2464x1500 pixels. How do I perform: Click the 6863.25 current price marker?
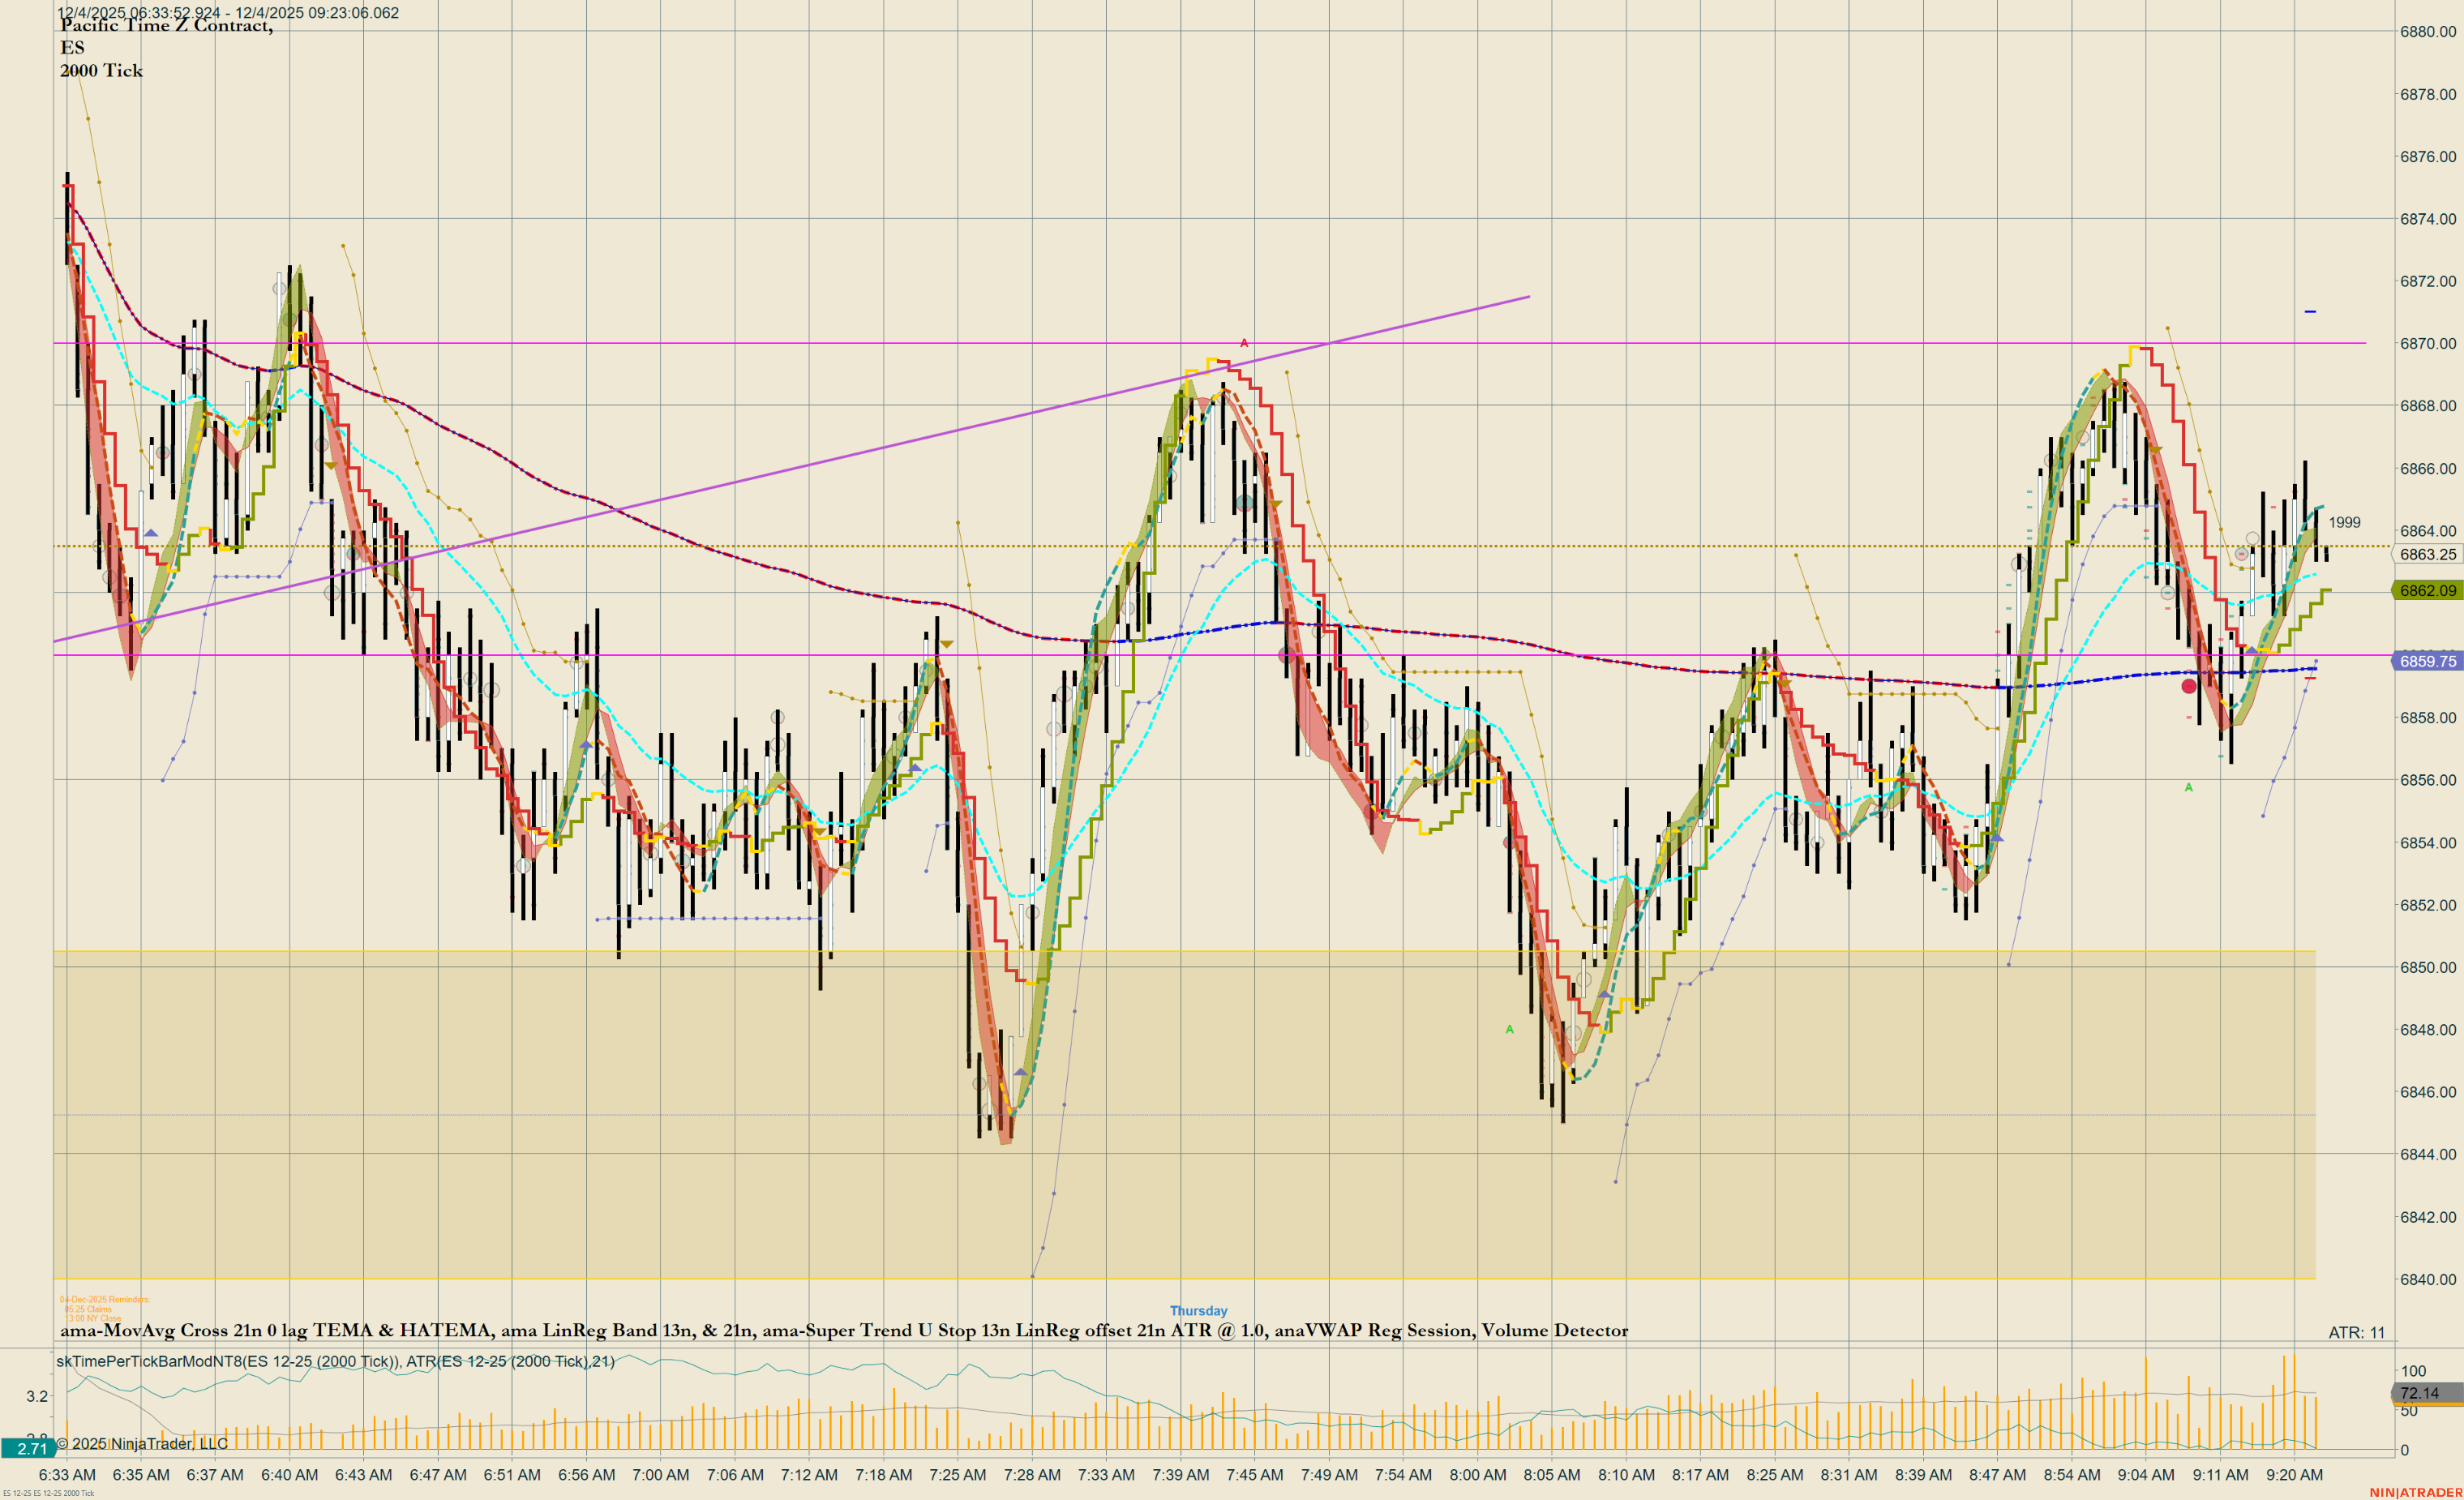click(2427, 554)
